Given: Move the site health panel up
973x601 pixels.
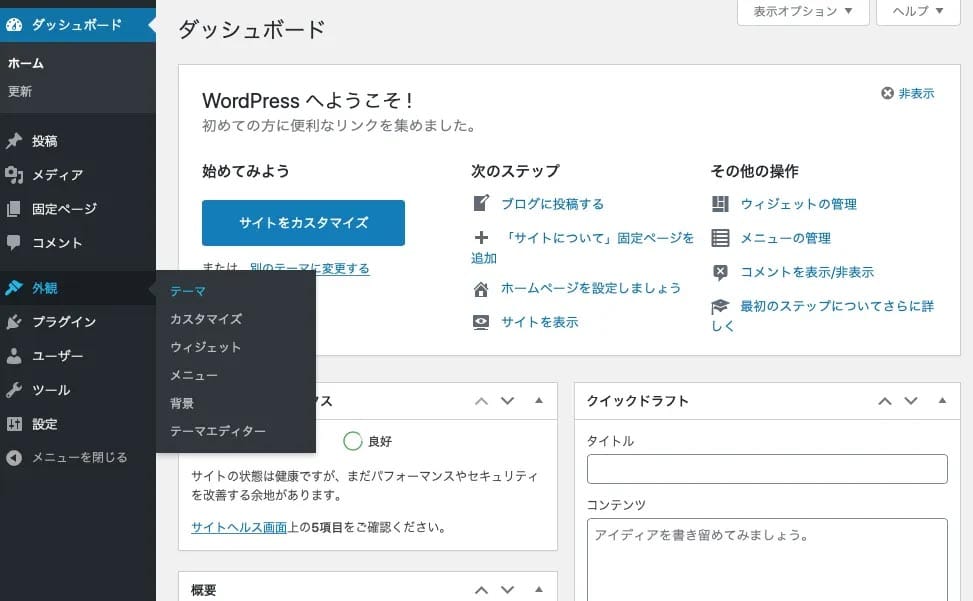Looking at the screenshot, I should pos(482,401).
